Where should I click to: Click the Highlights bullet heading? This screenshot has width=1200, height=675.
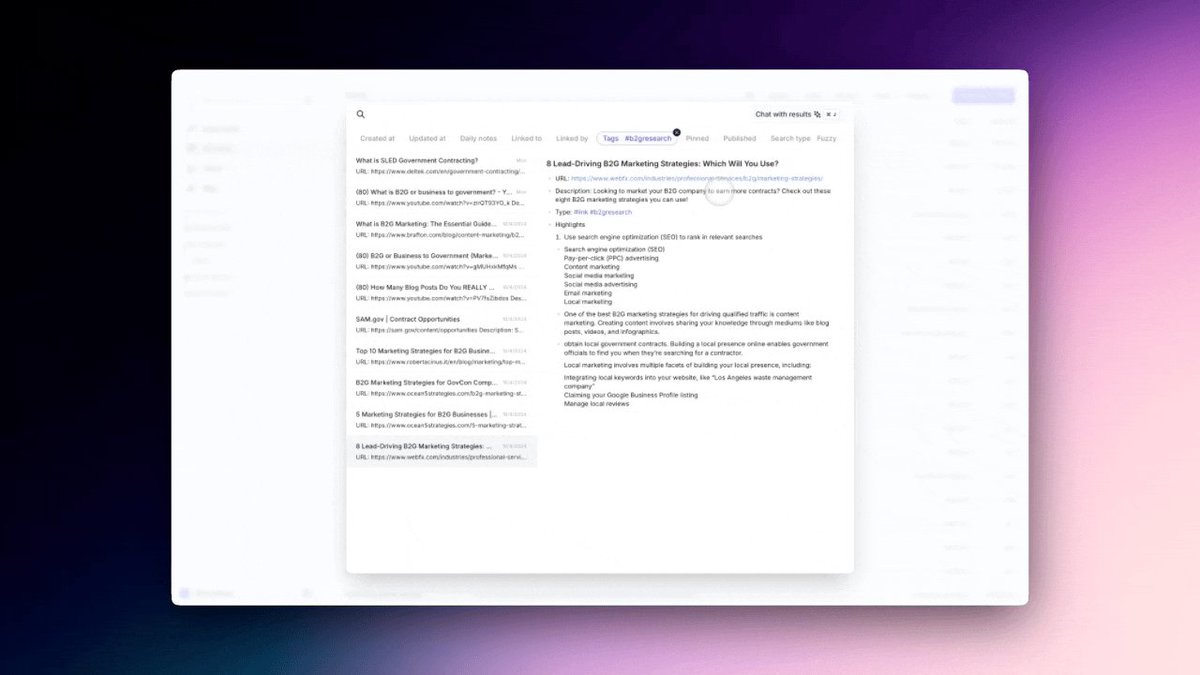pyautogui.click(x=570, y=225)
